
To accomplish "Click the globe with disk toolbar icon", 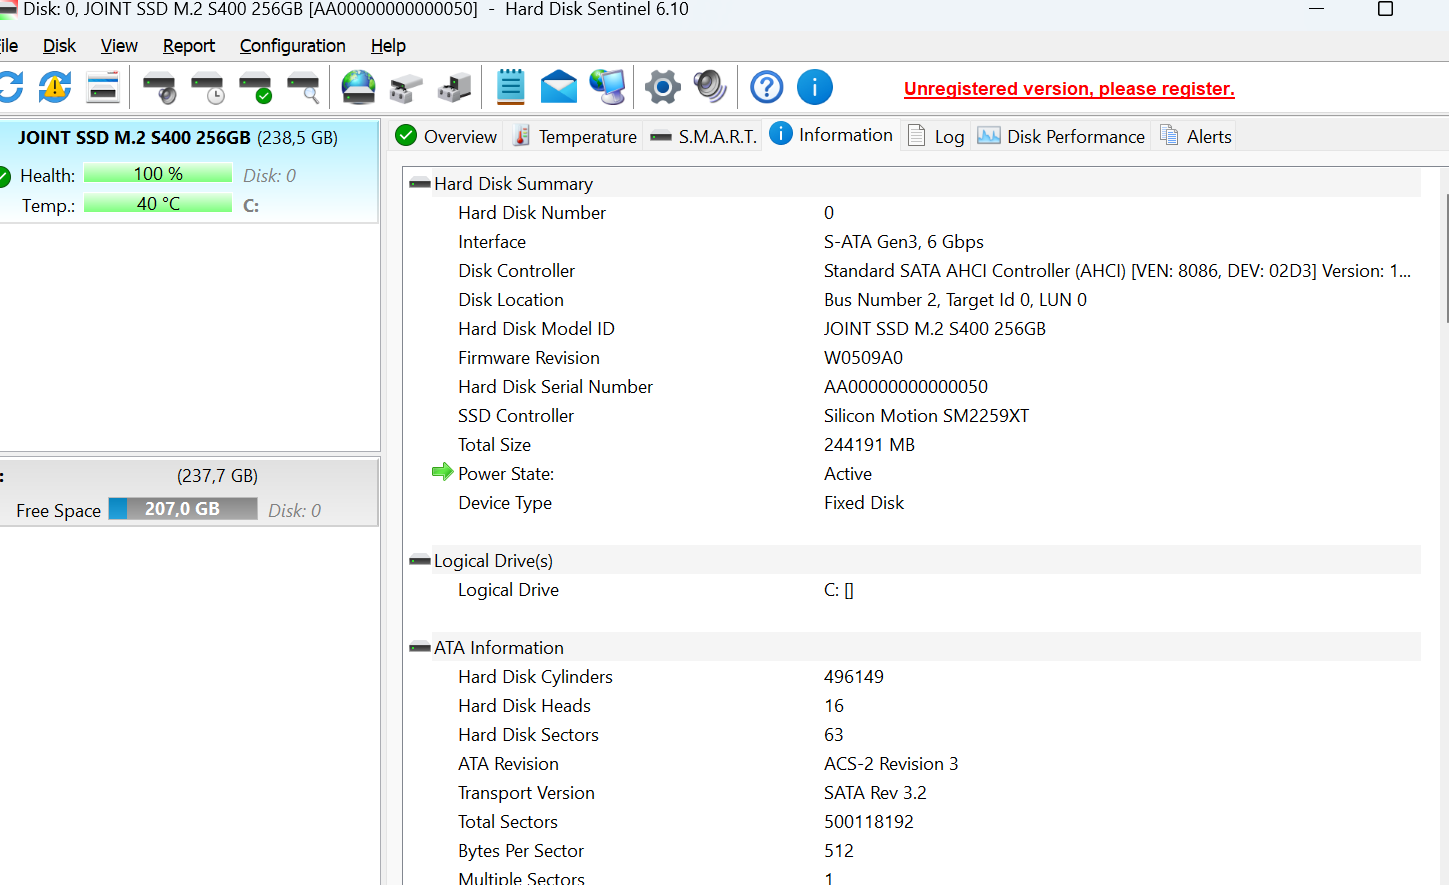I will (358, 88).
